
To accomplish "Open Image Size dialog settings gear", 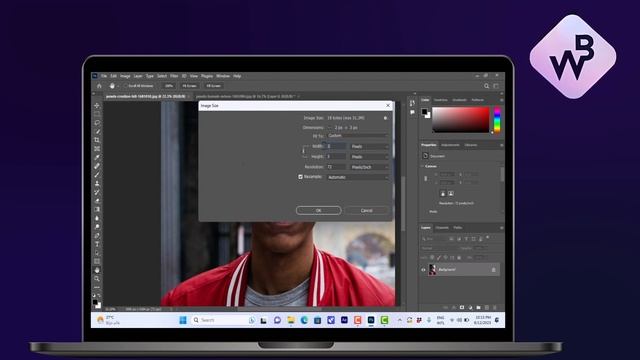I will (385, 118).
